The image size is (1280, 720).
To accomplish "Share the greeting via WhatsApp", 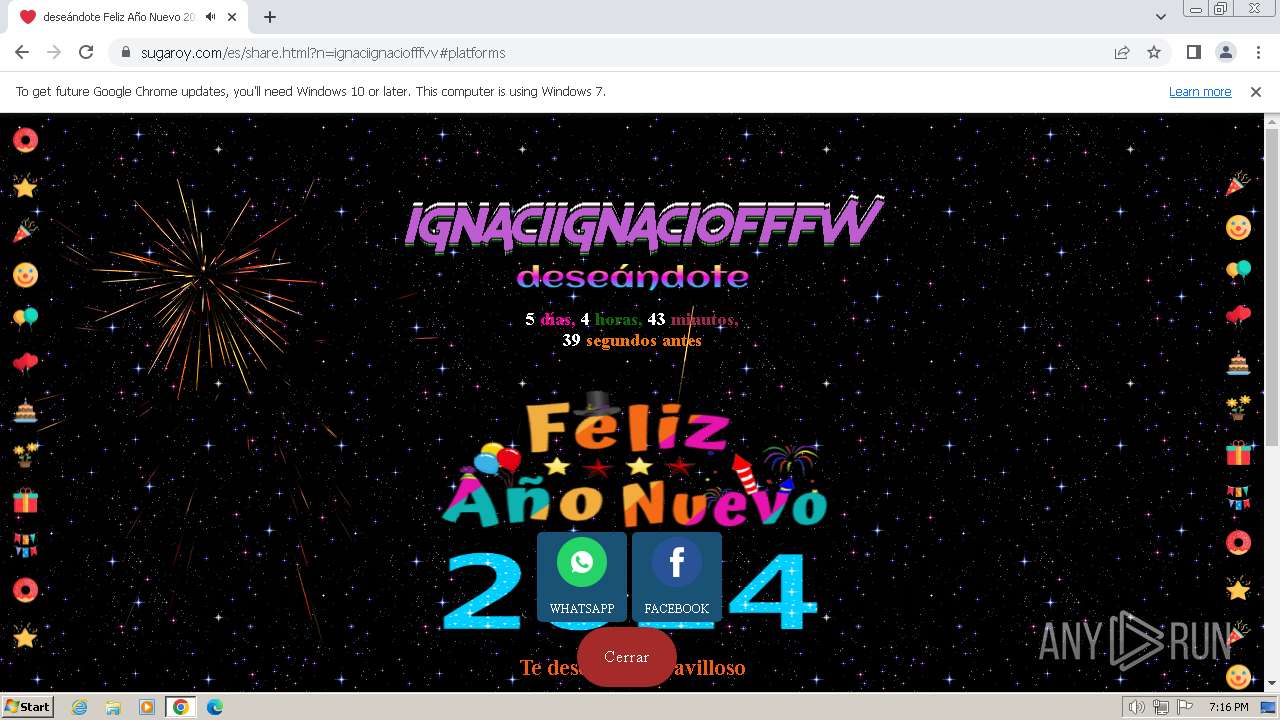I will click(x=582, y=576).
